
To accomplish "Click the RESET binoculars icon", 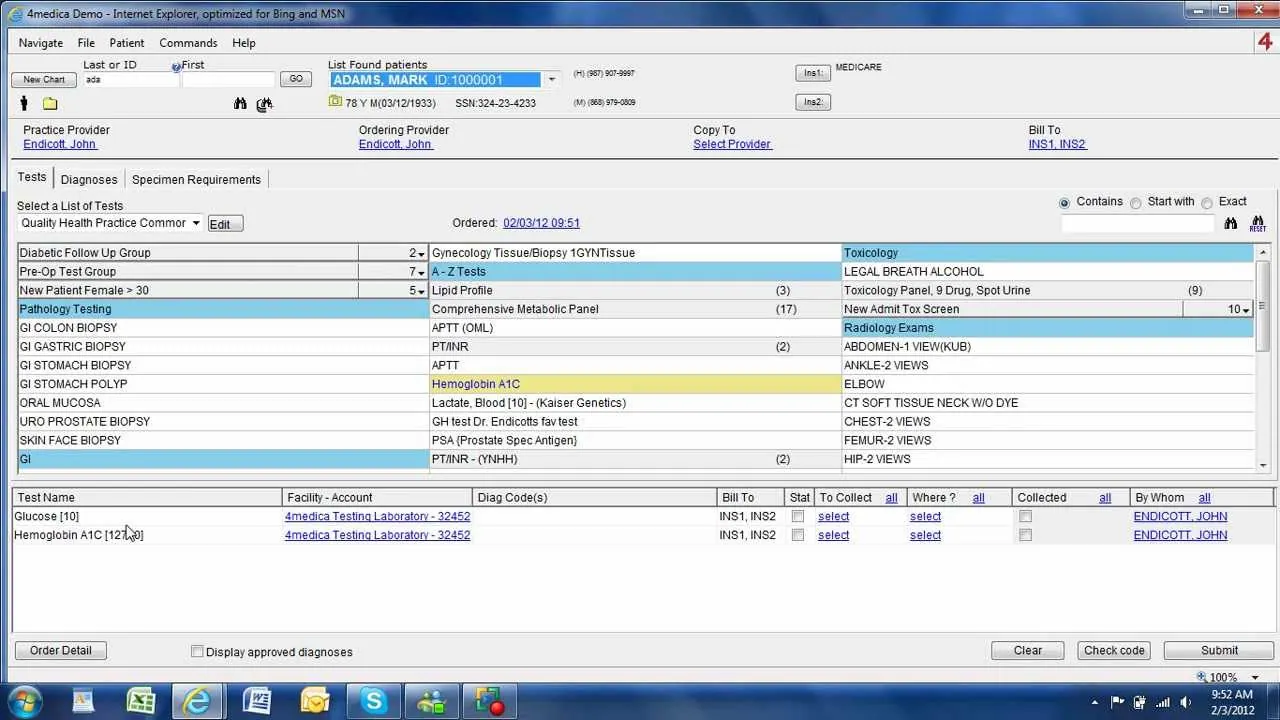I will [1258, 222].
